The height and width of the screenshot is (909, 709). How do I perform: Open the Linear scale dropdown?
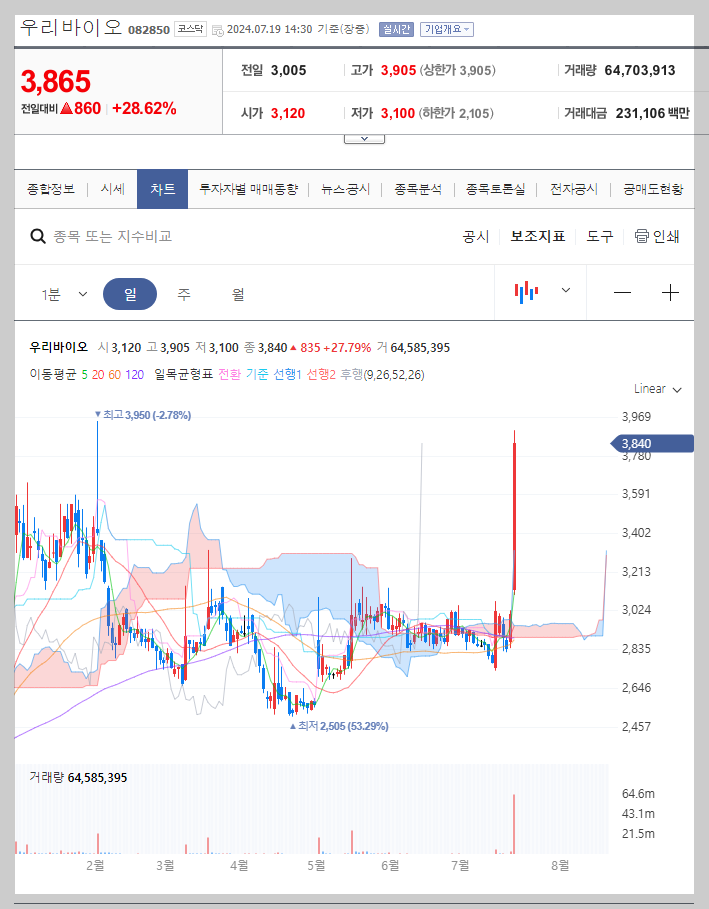pos(657,389)
